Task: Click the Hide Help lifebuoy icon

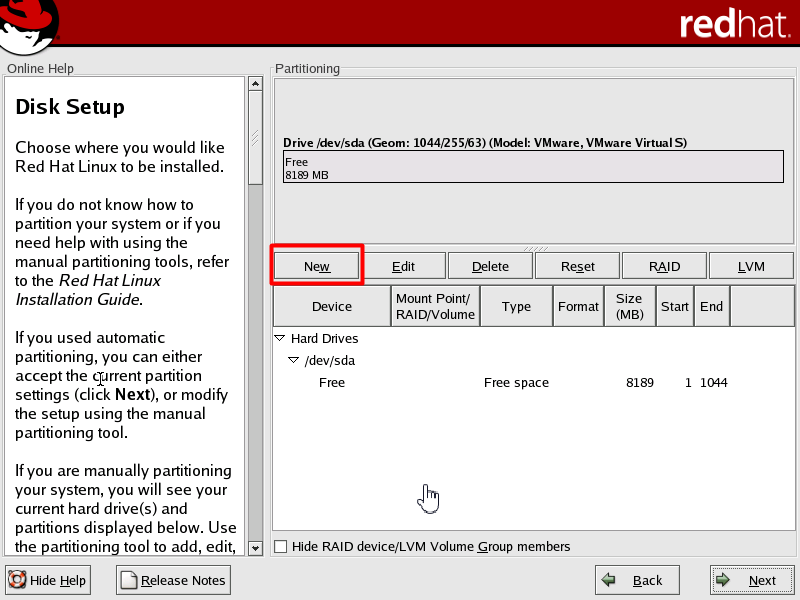Action: pos(17,580)
